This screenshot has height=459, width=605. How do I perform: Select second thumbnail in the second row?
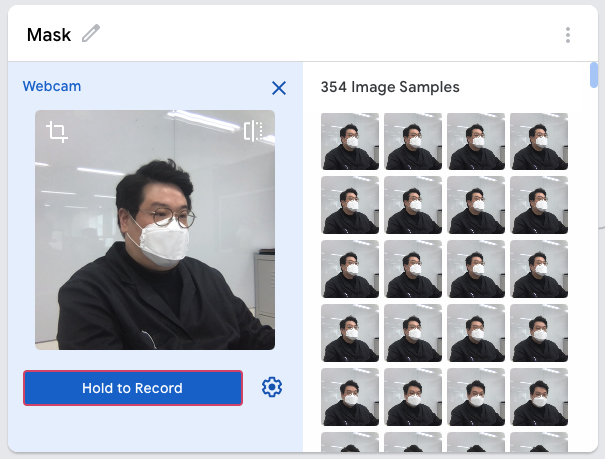pyautogui.click(x=413, y=205)
